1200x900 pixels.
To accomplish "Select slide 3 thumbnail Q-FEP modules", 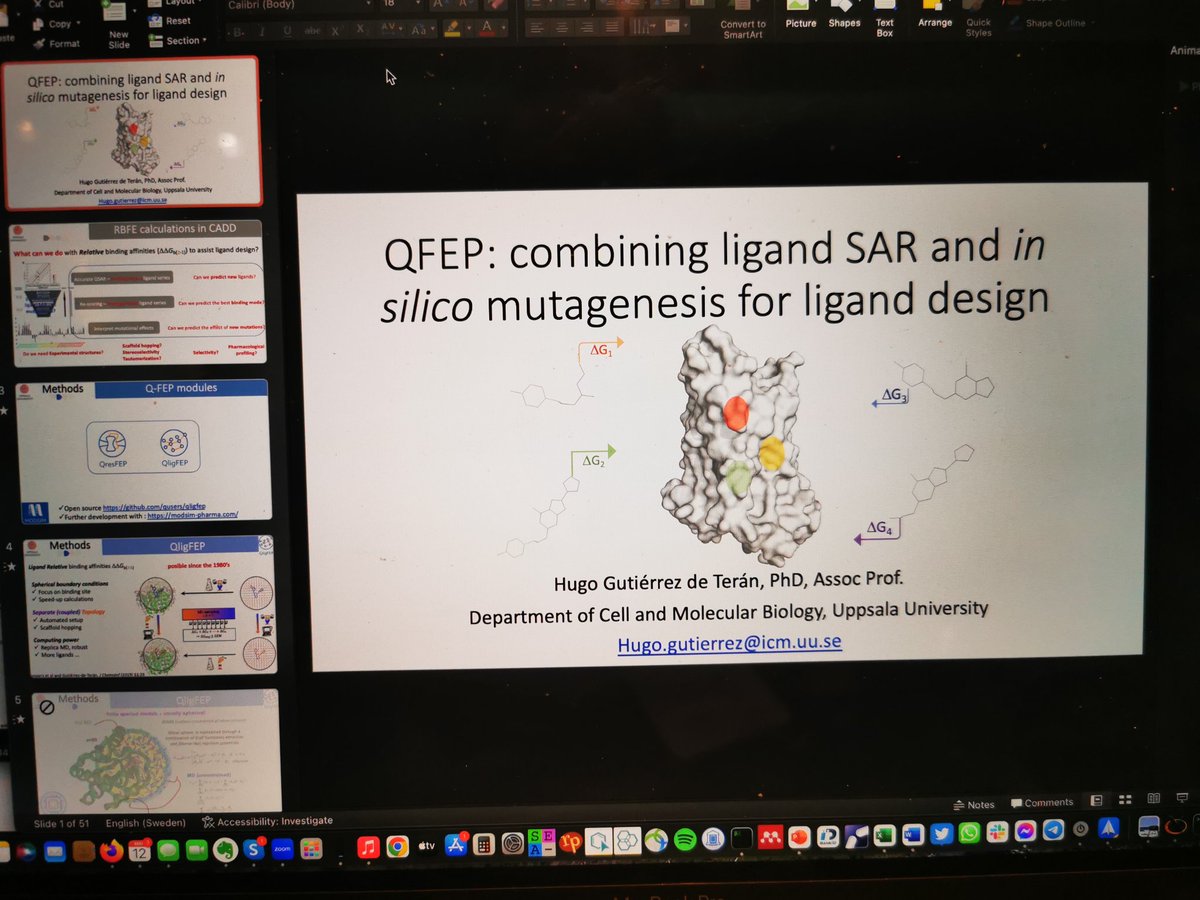I will pos(144,449).
